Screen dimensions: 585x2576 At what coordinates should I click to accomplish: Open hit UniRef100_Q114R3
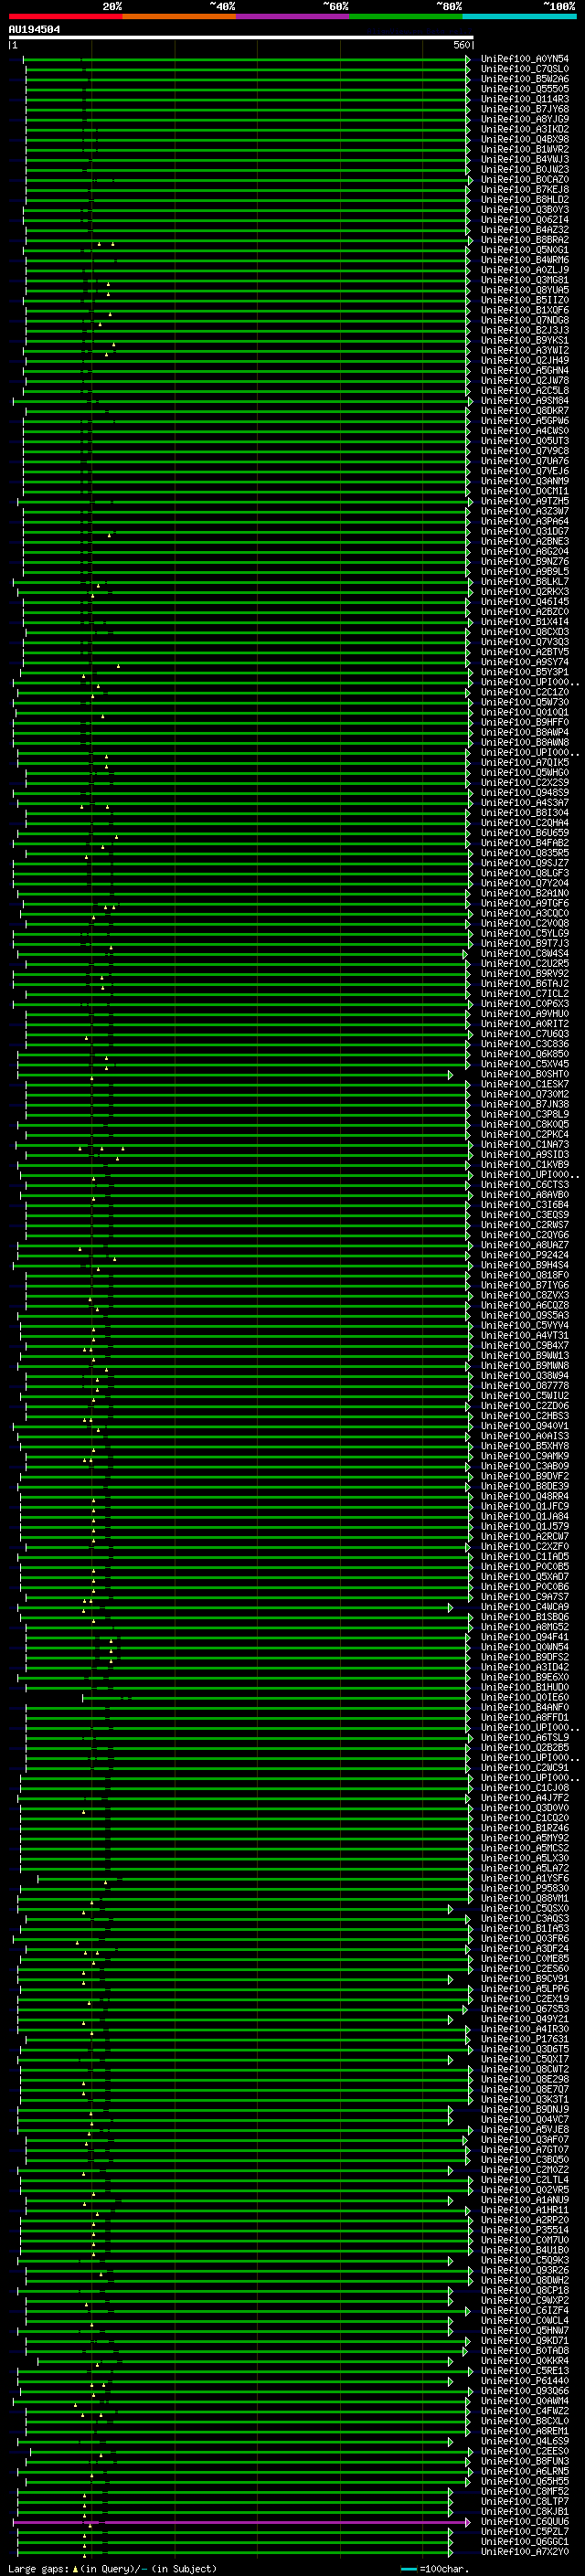point(525,99)
